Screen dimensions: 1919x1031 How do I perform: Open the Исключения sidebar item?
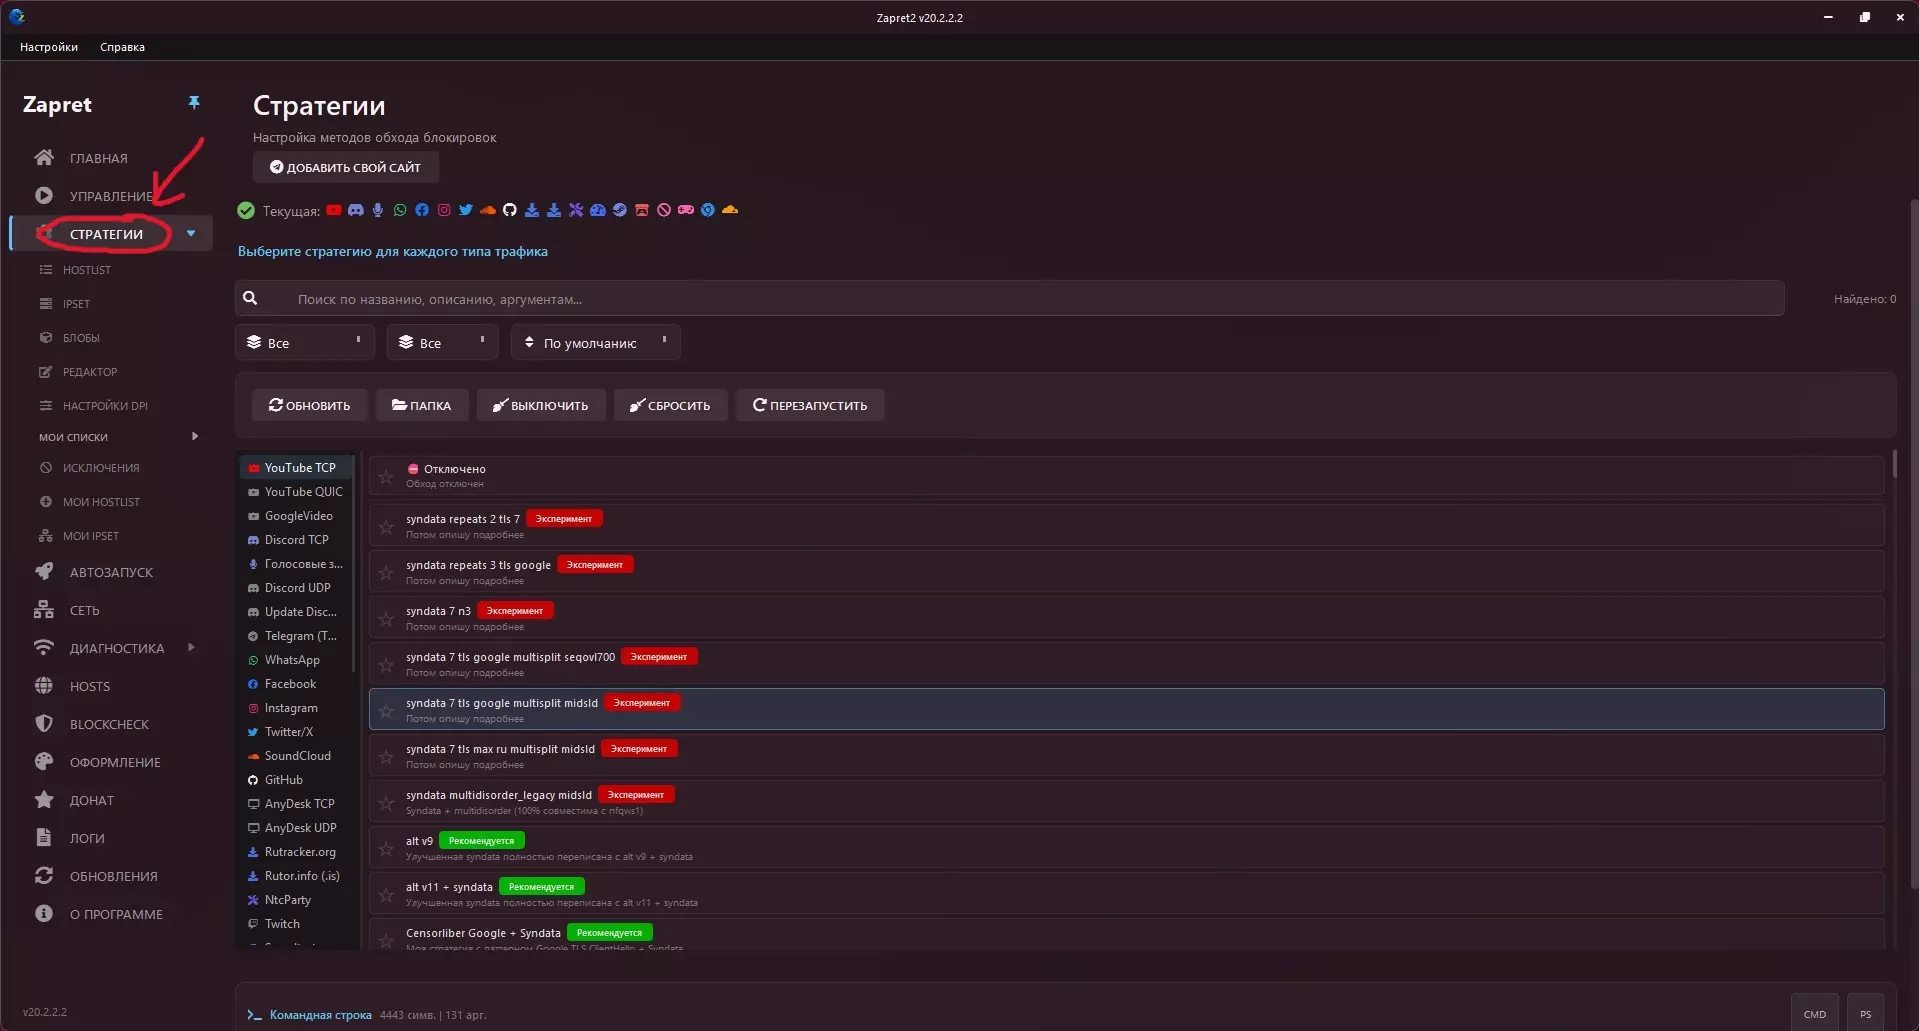click(101, 468)
